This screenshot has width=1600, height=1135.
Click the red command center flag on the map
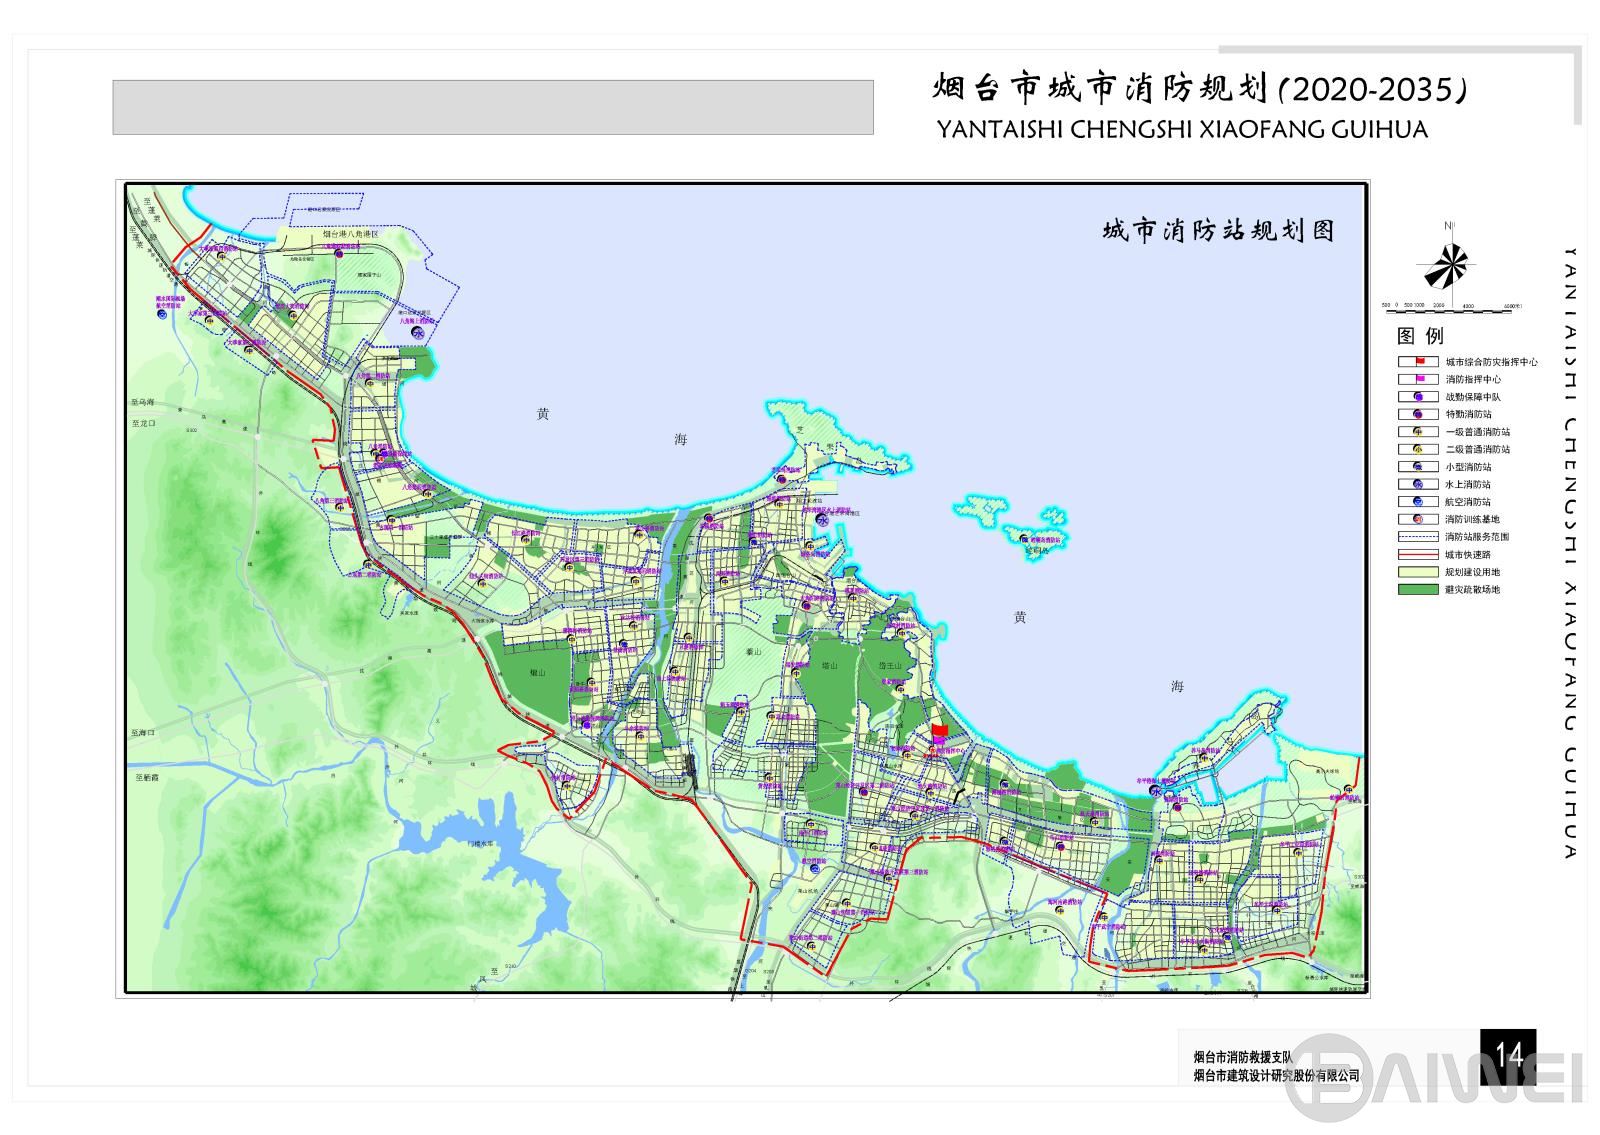point(938,731)
